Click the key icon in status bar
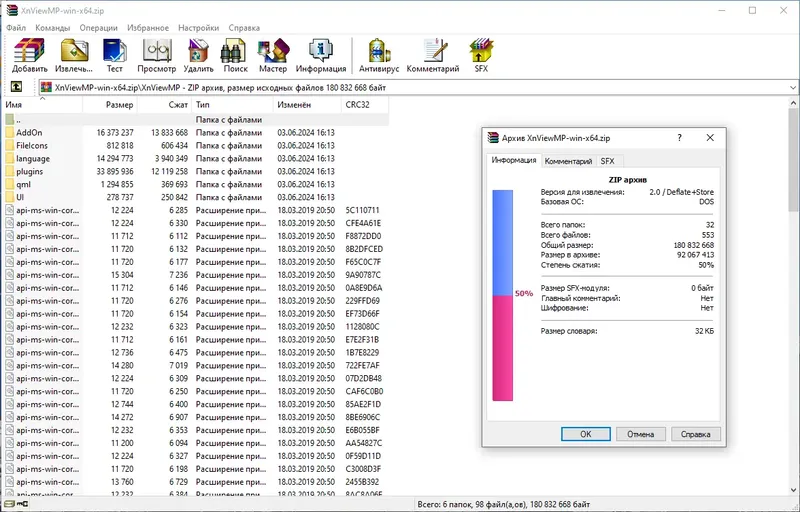800x512 pixels. pos(22,504)
